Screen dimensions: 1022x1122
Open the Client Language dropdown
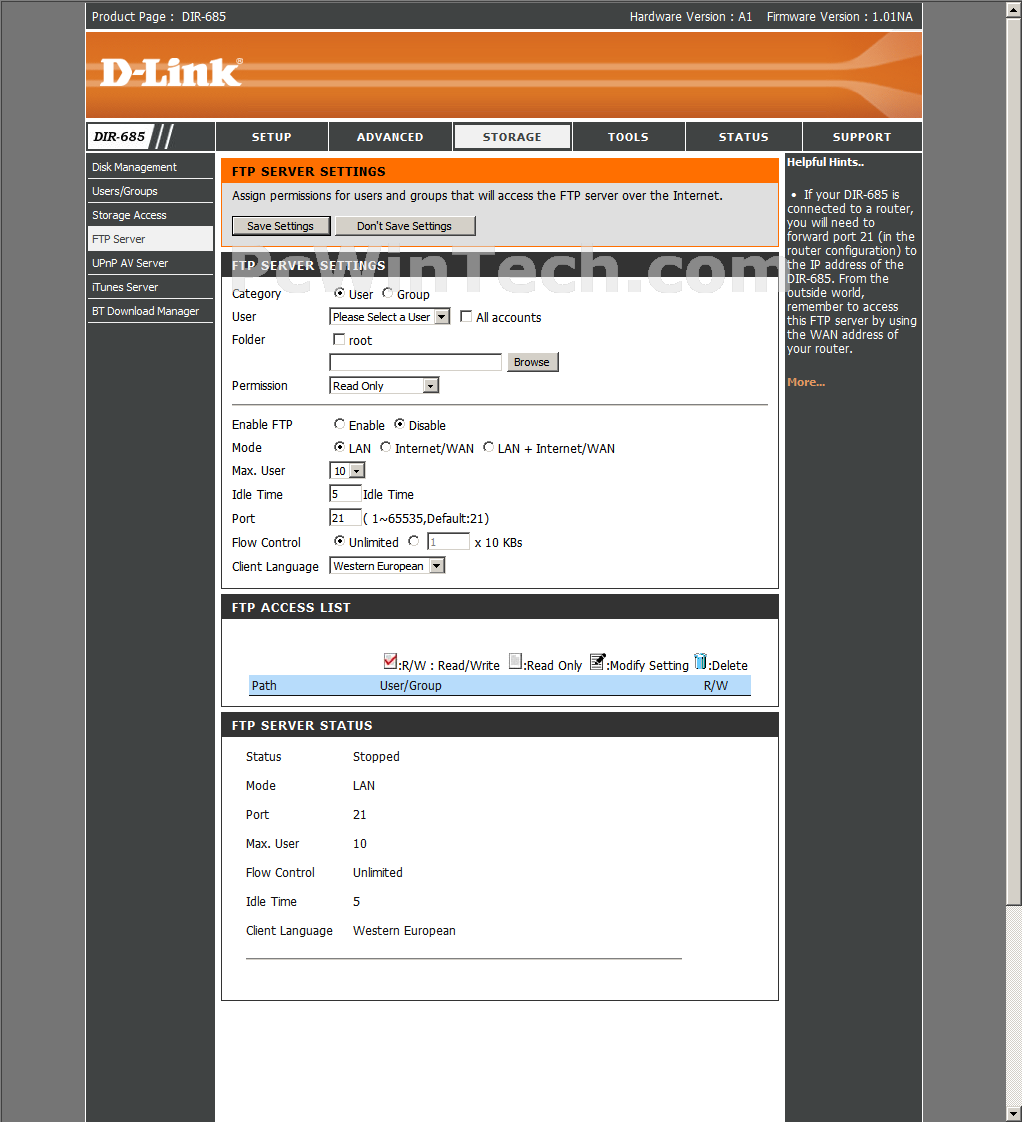click(387, 566)
